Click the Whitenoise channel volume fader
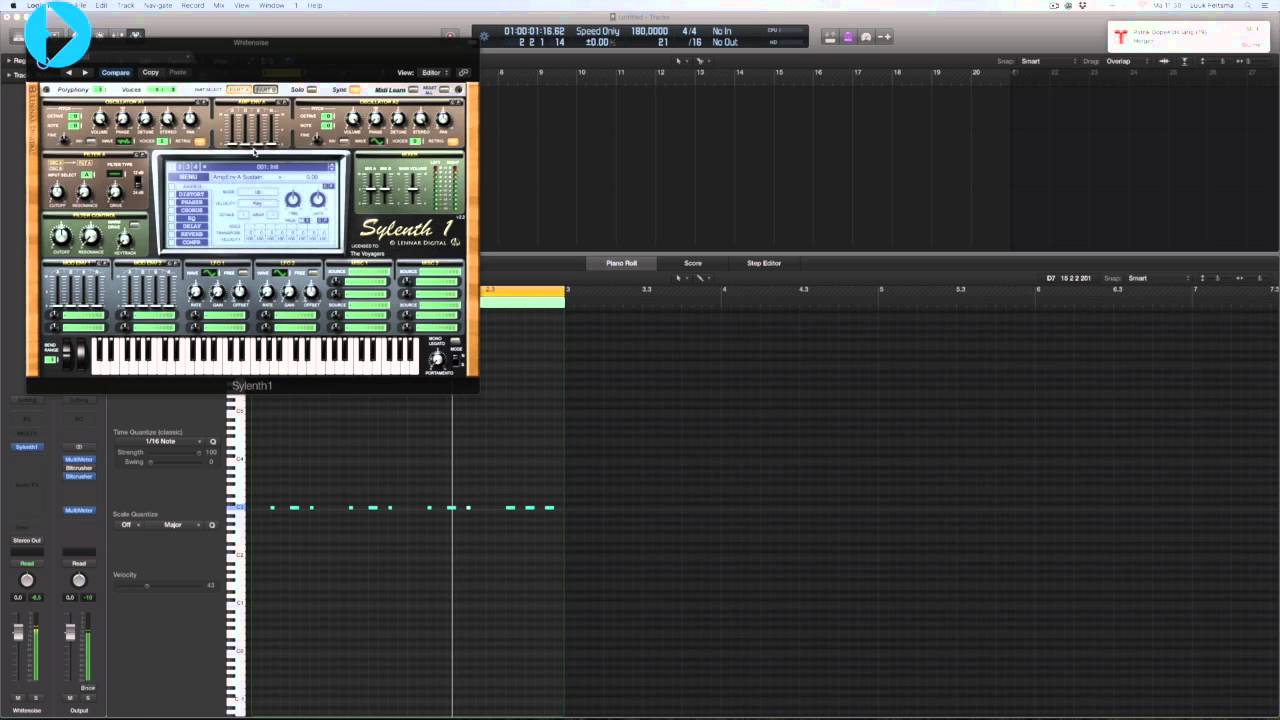1280x720 pixels. point(18,632)
